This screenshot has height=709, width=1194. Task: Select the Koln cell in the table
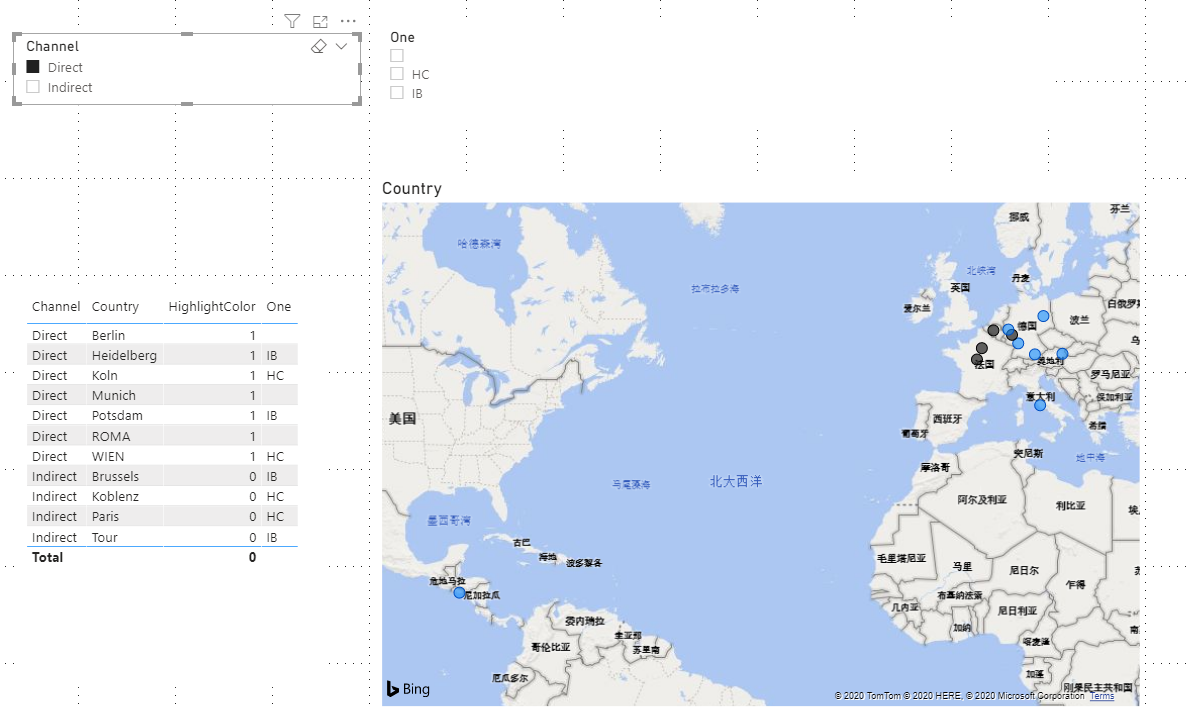point(104,375)
